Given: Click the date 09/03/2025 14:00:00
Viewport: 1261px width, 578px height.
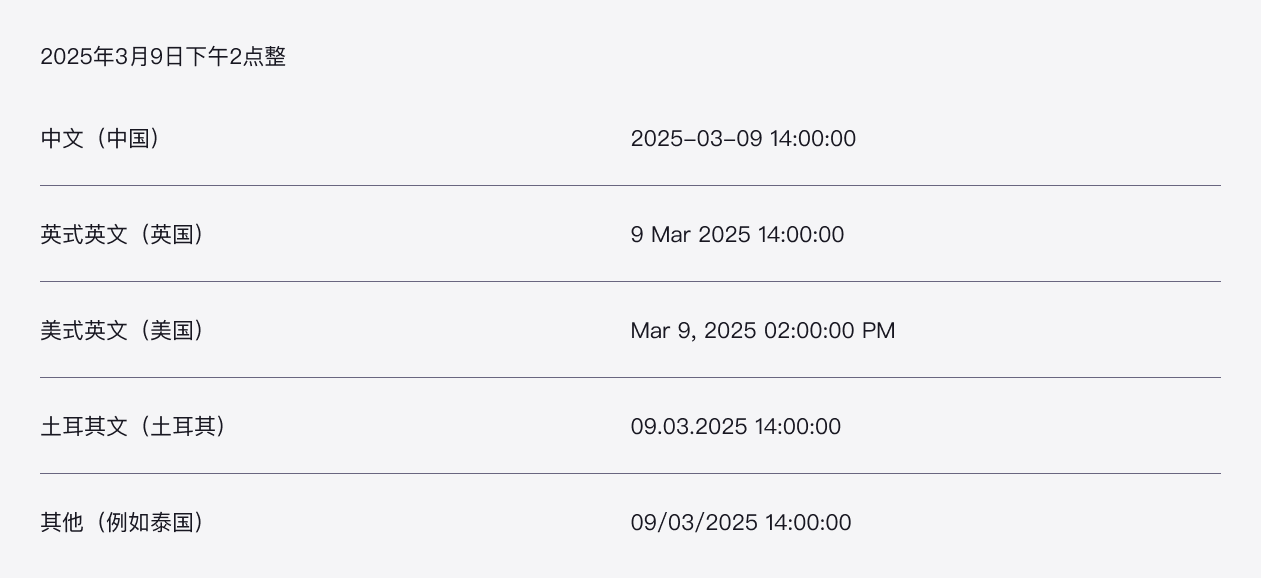Looking at the screenshot, I should click(741, 522).
